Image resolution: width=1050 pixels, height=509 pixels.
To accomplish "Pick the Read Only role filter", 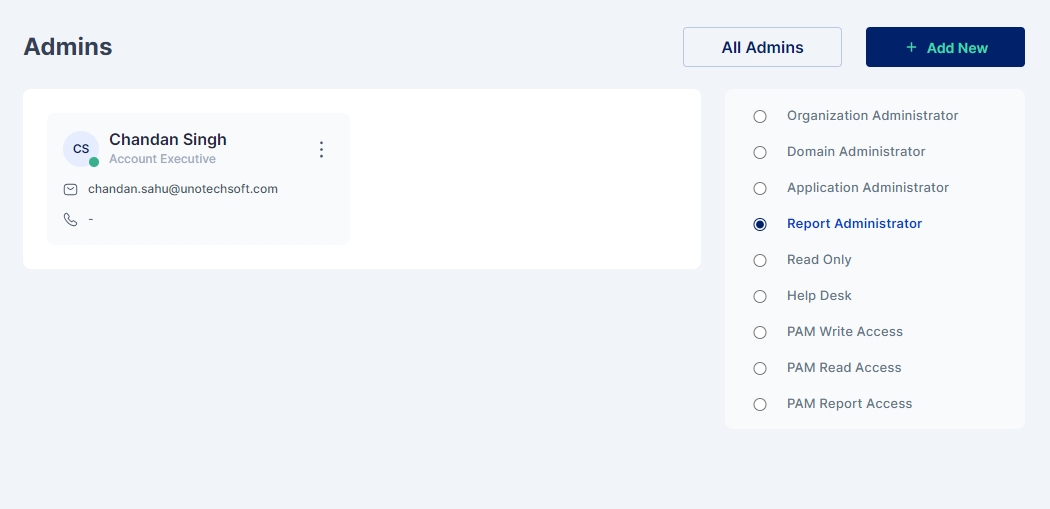I will (x=760, y=260).
